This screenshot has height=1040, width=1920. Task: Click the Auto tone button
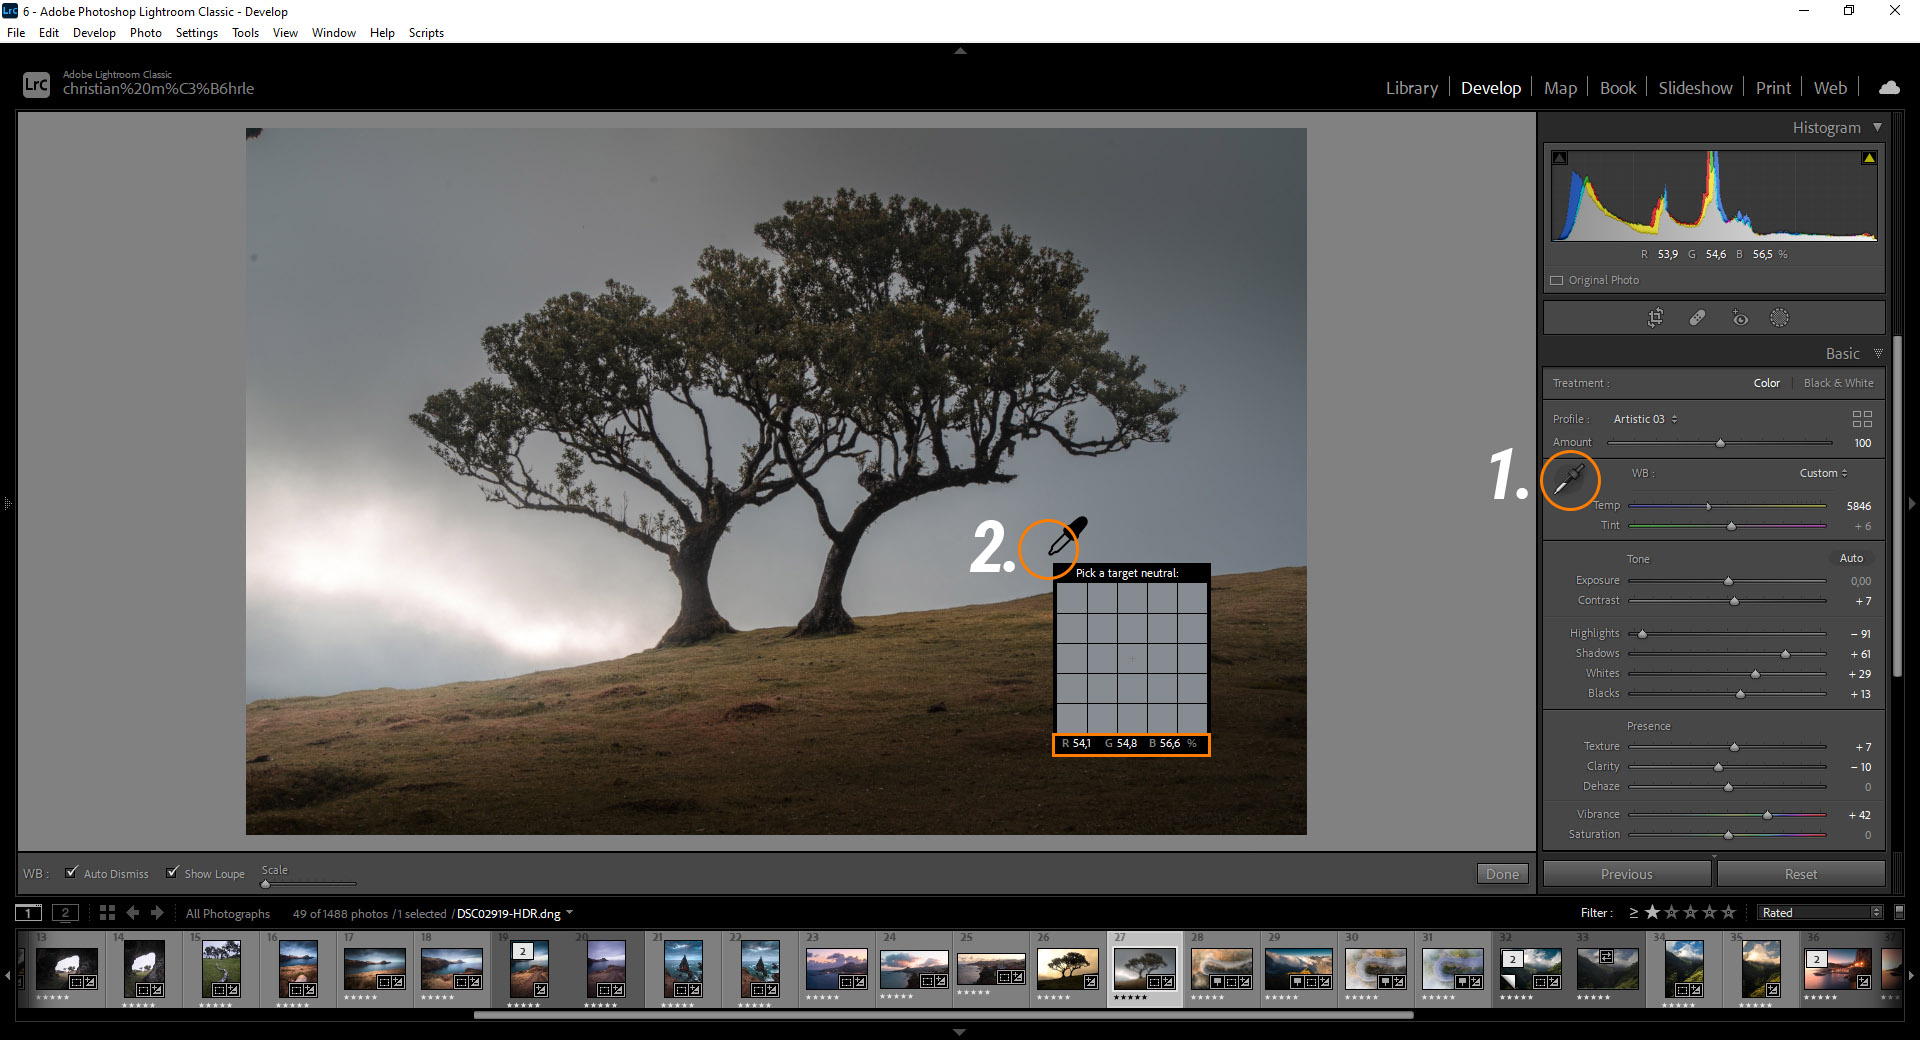1850,558
